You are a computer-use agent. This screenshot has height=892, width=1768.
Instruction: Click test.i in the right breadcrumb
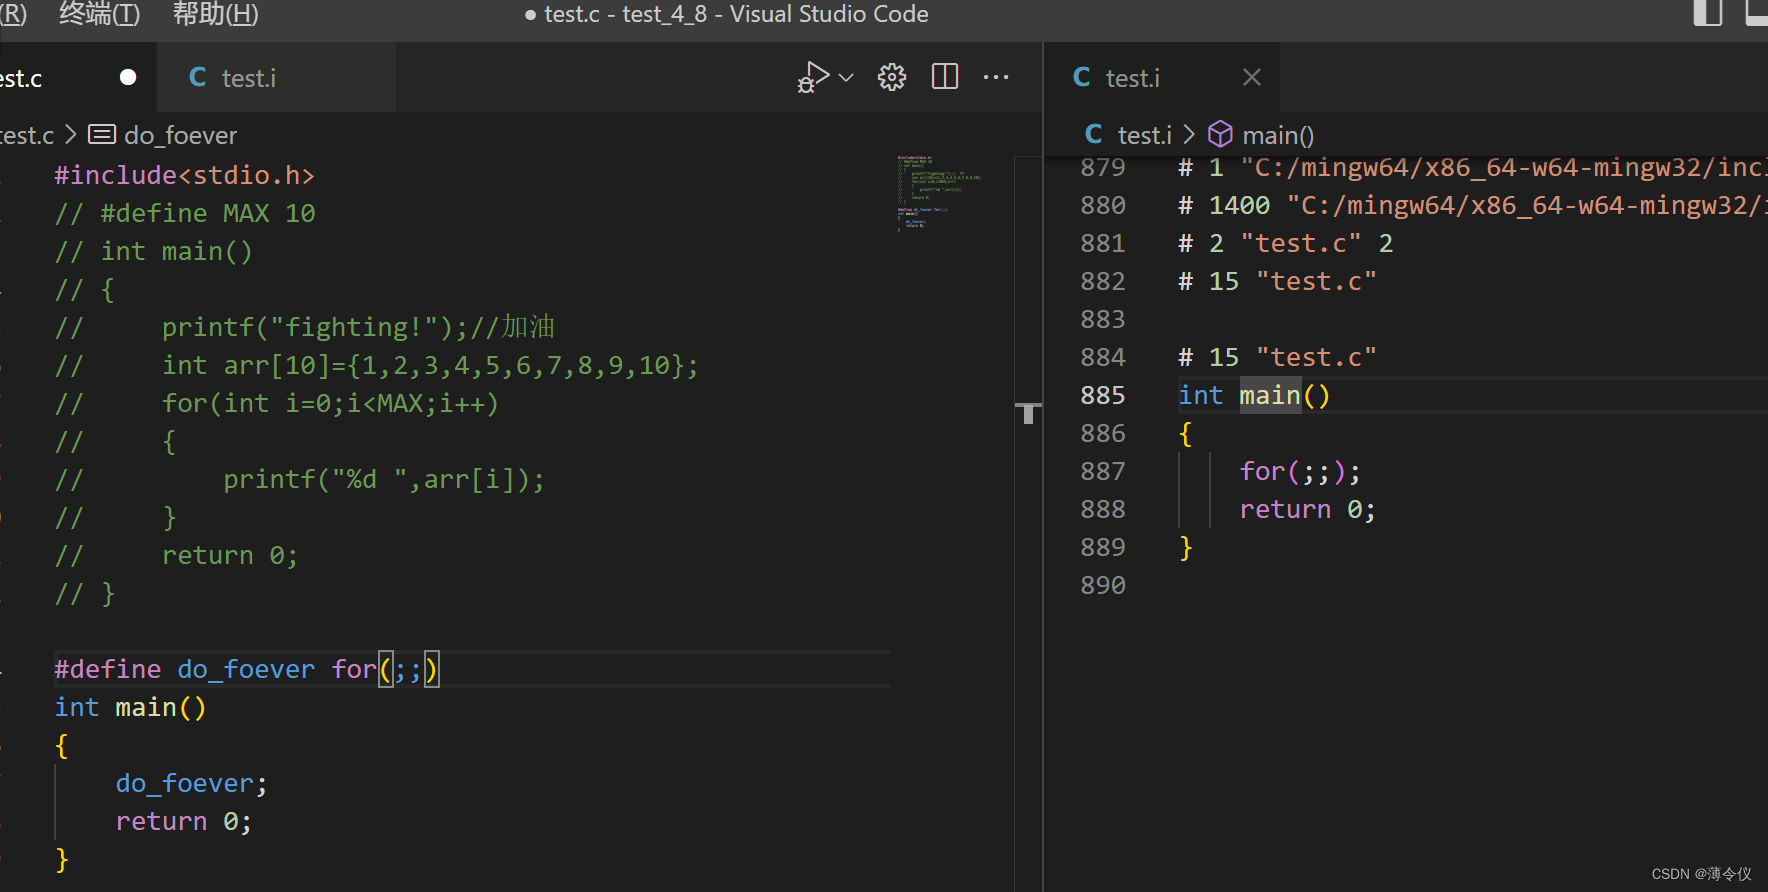(x=1145, y=135)
